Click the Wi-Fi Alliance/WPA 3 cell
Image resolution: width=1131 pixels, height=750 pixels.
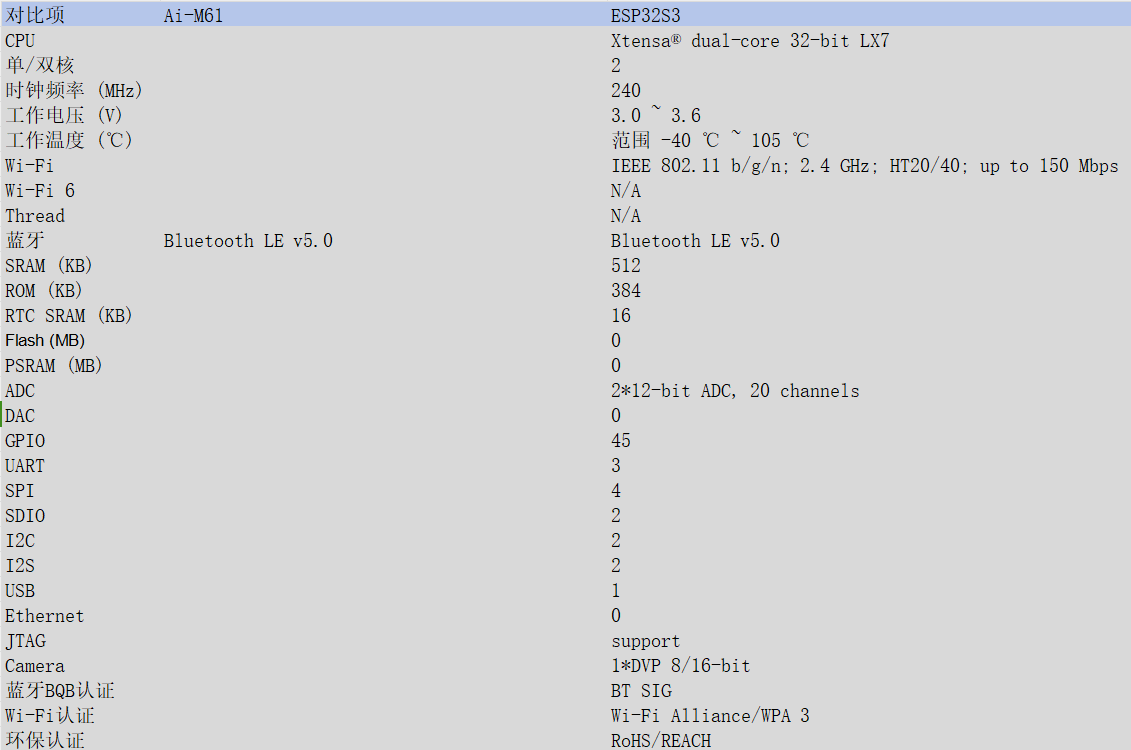click(x=710, y=715)
